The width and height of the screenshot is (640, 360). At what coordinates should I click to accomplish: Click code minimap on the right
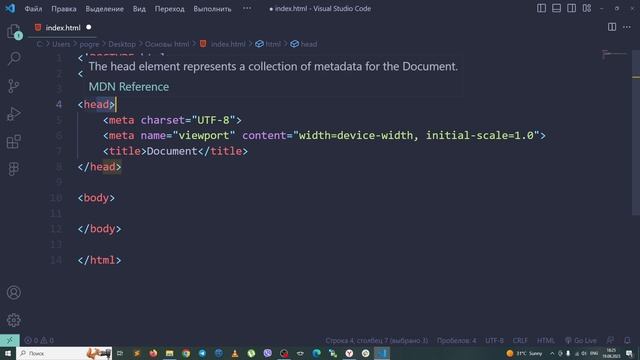[614, 54]
